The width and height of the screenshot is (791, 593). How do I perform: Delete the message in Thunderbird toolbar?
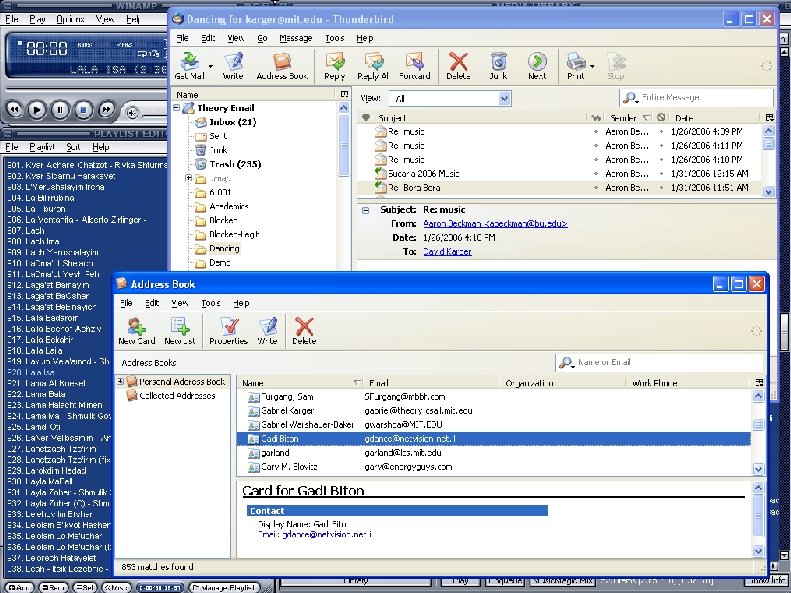[458, 66]
